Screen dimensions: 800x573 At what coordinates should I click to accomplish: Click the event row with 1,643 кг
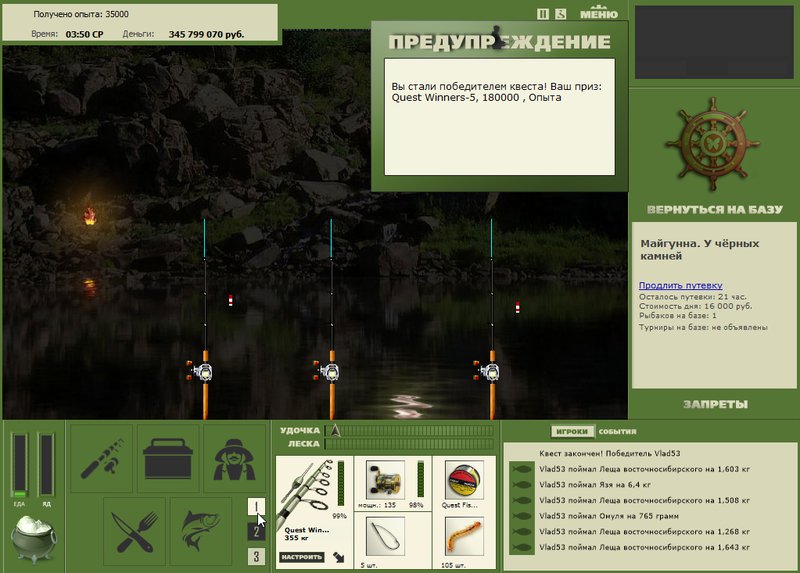[x=644, y=547]
